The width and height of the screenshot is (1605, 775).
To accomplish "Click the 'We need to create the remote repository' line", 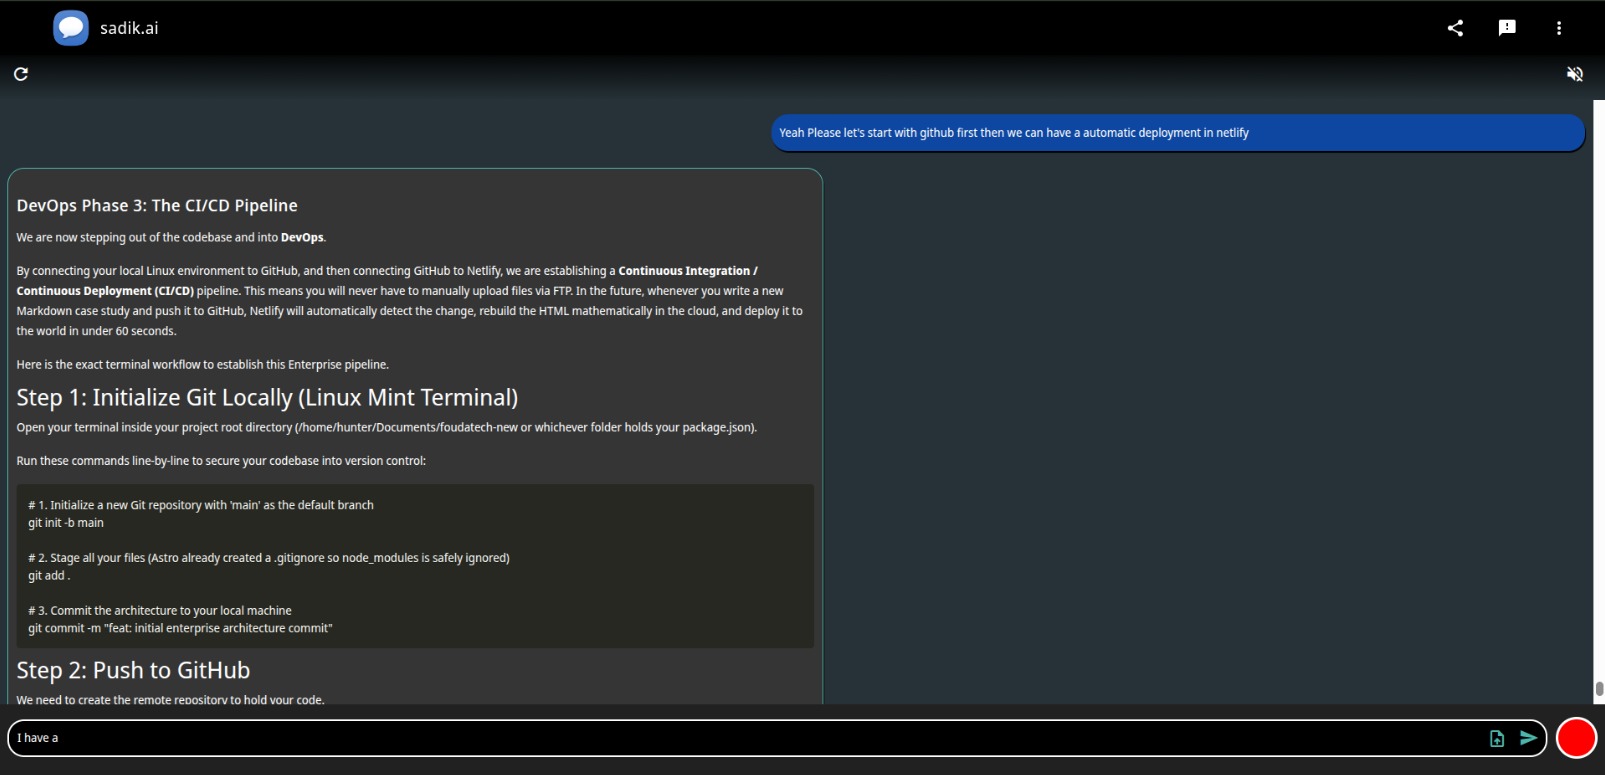I will point(170,699).
